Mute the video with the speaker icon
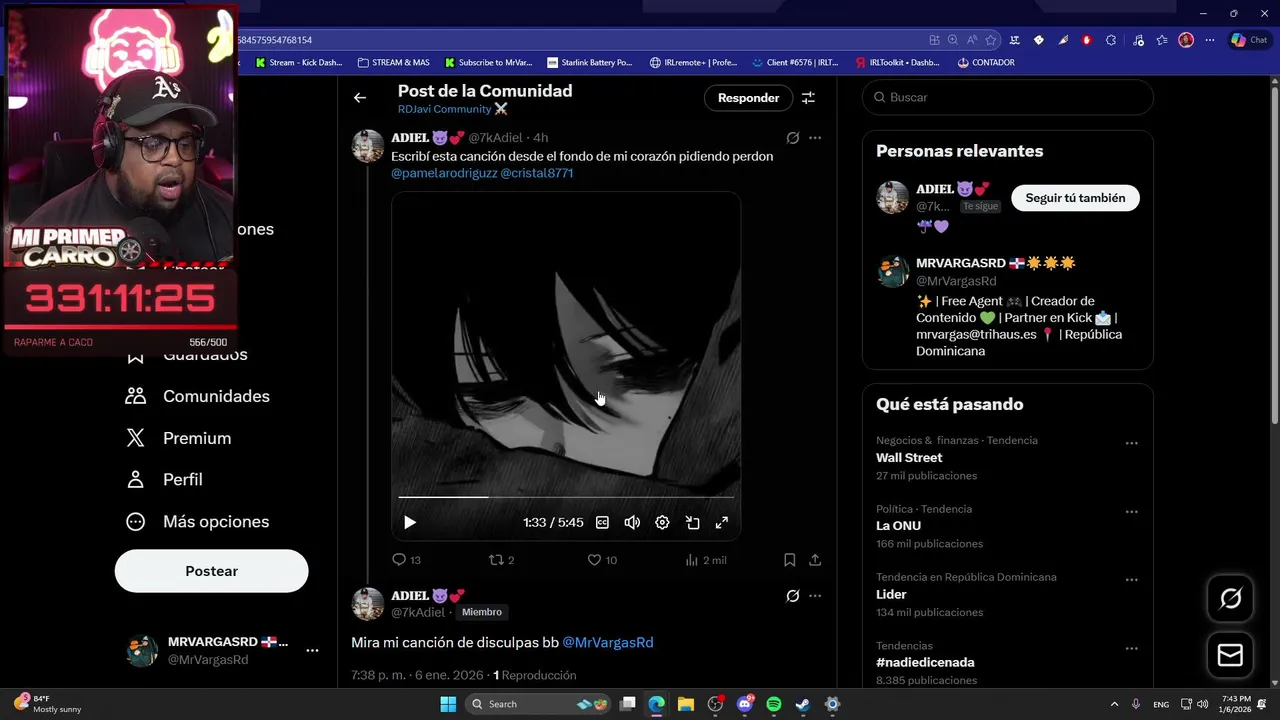This screenshot has width=1280, height=720. [632, 522]
